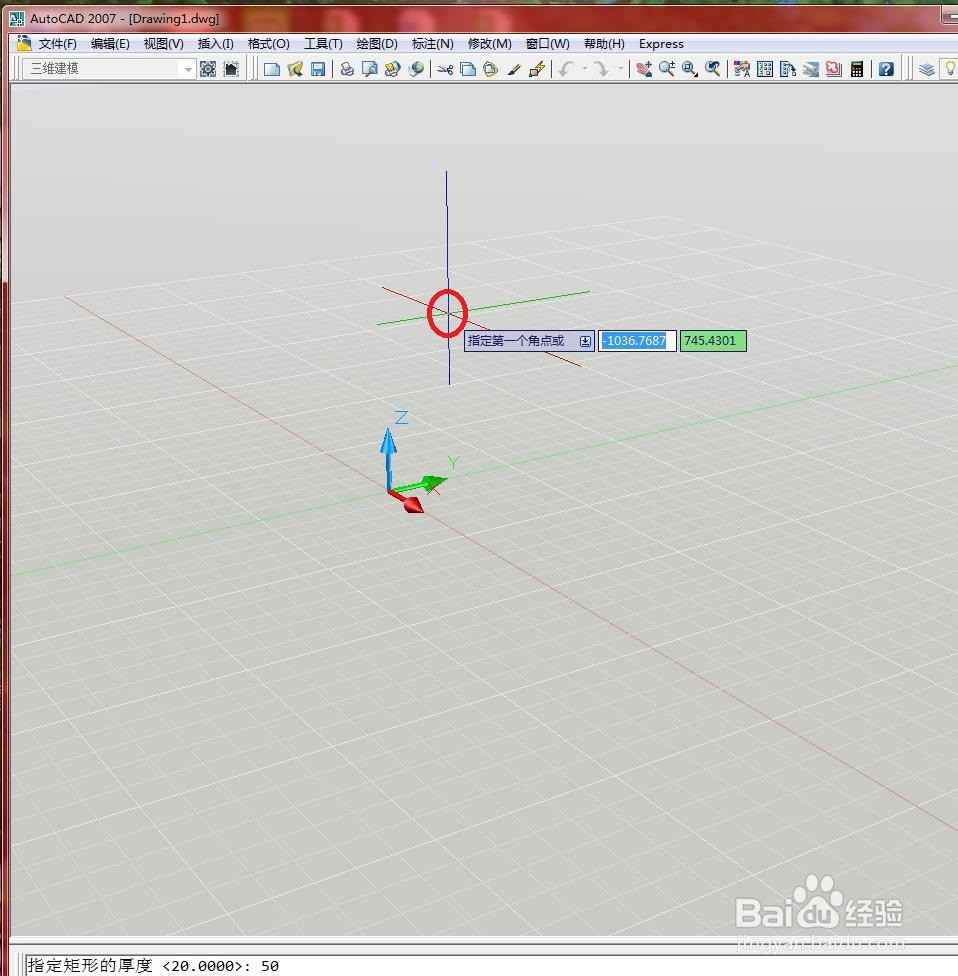Open the Undo history dropdown arrow

point(585,69)
